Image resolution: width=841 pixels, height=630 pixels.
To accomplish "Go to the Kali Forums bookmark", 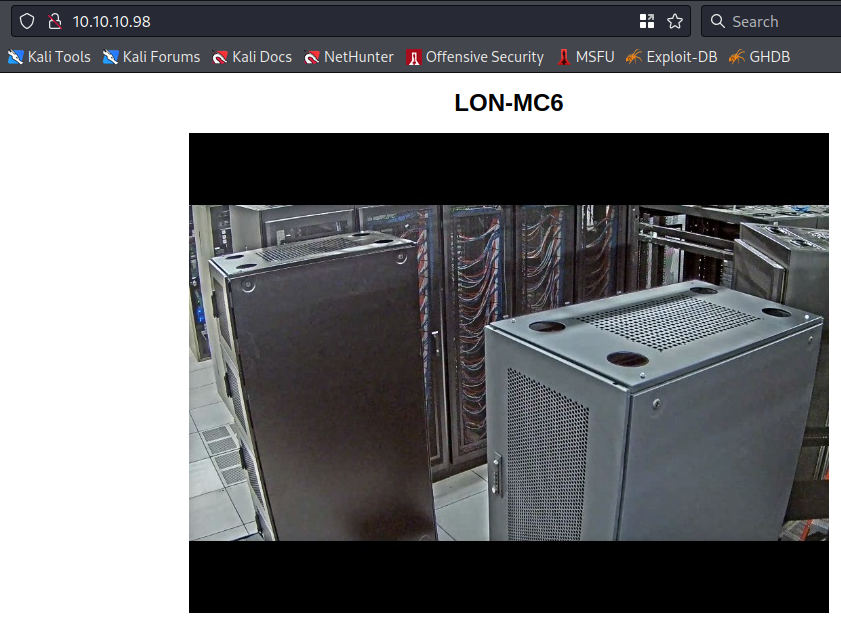I will point(152,57).
